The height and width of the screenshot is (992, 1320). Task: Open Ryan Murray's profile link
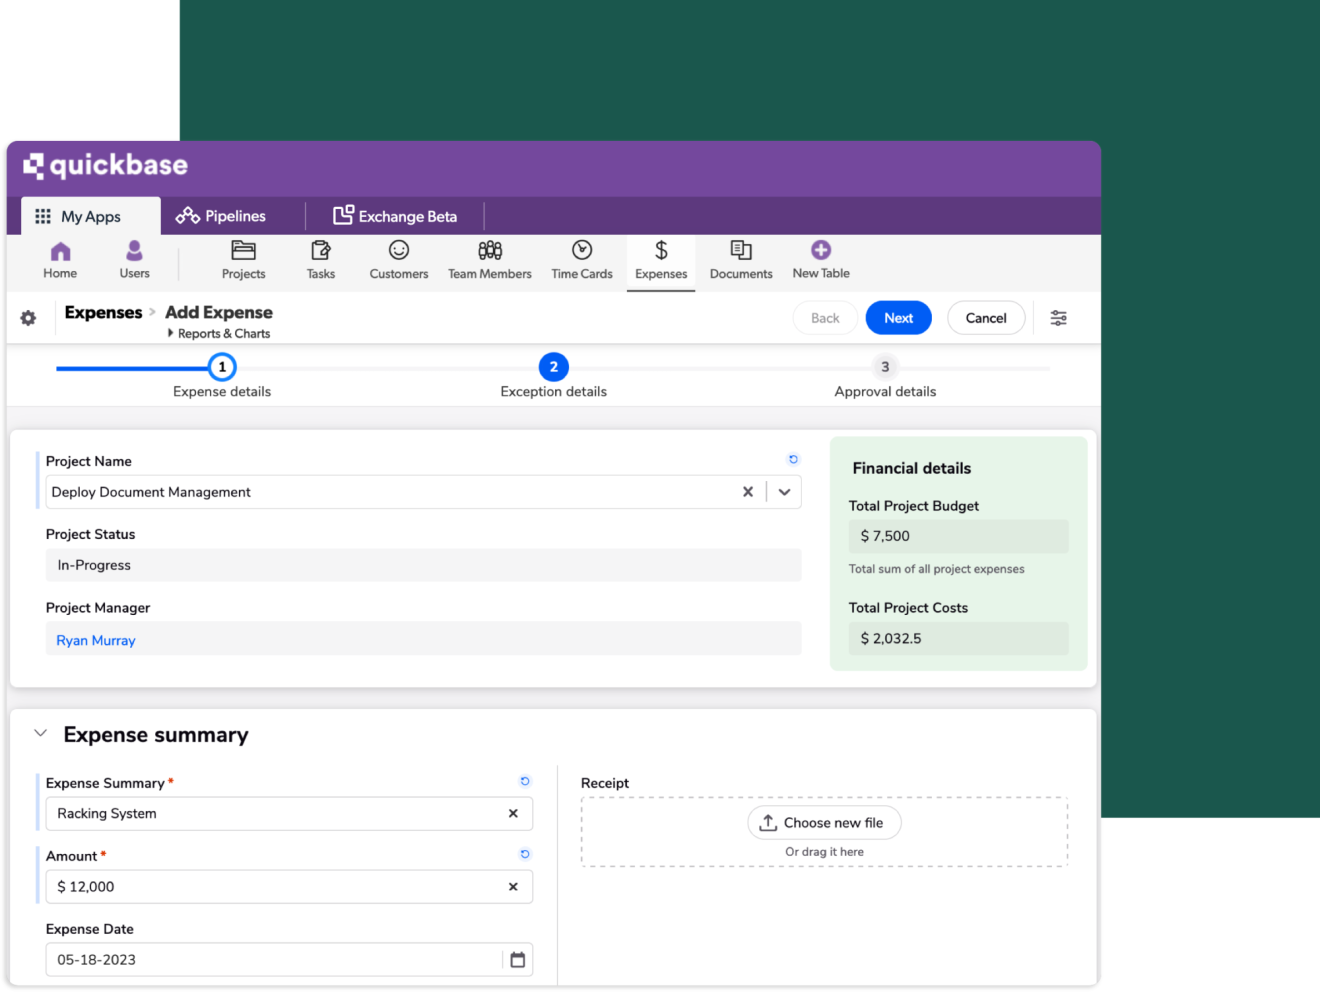(x=95, y=639)
